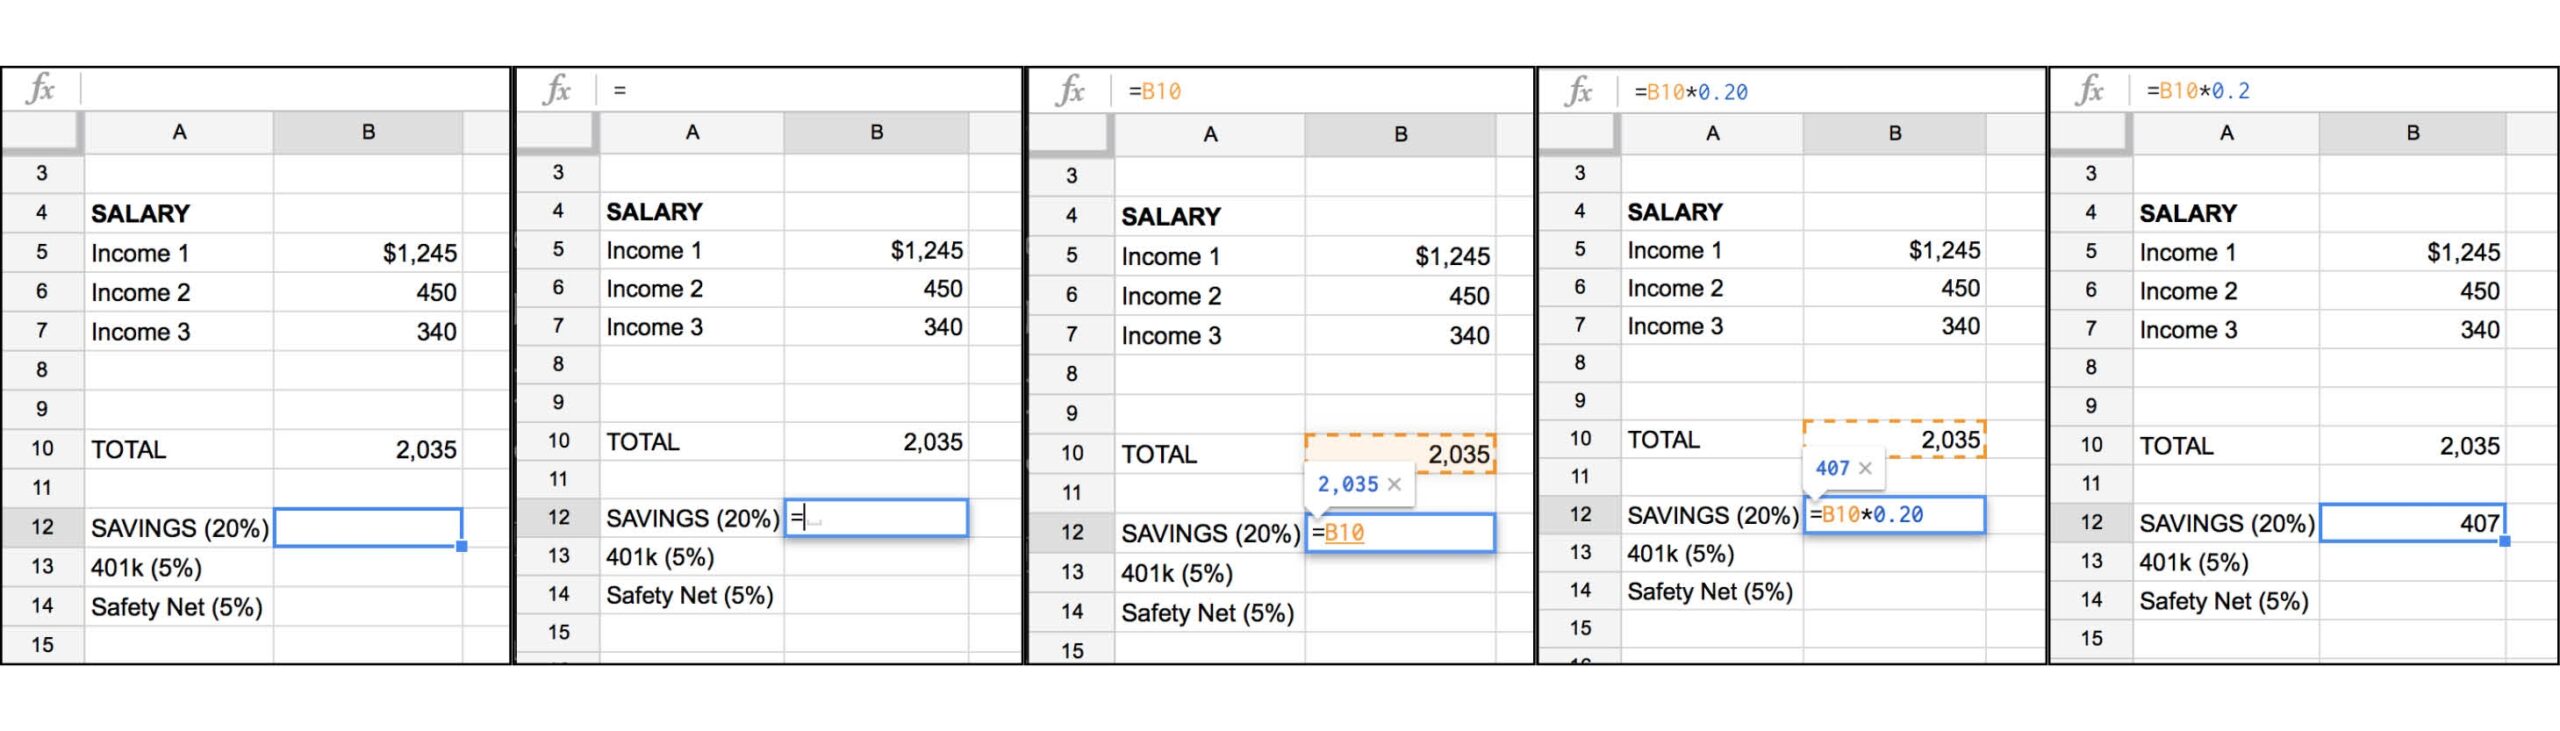Select the "Safety Net (5%)" cell in the first spreadsheet
The height and width of the screenshot is (731, 2560).
(x=177, y=607)
